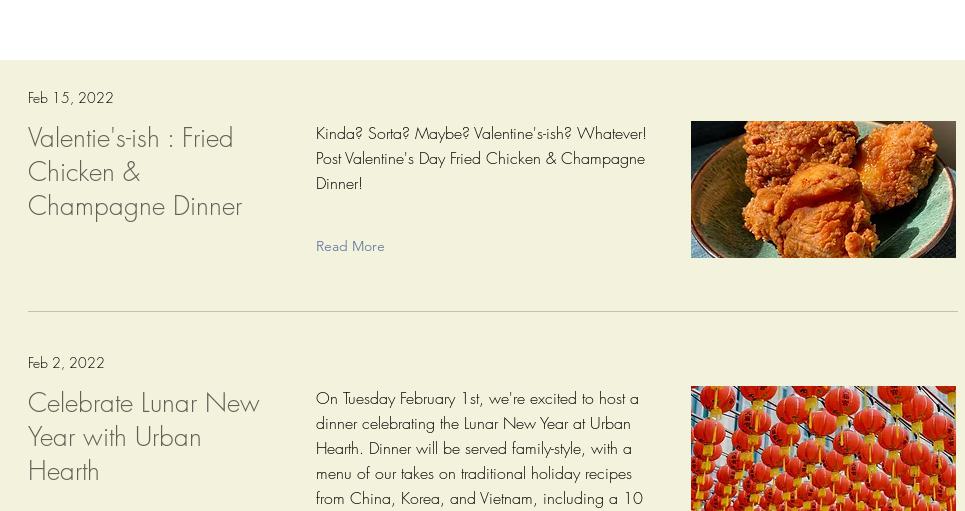
Task: Click 'On Tuesday February 1st' excerpt line
Action: tap(477, 398)
